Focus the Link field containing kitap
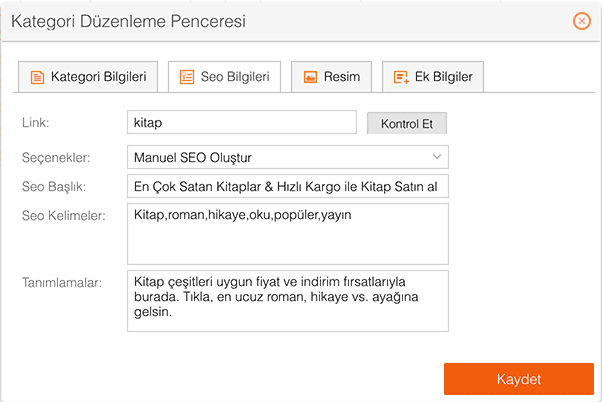Image resolution: width=602 pixels, height=402 pixels. coord(242,122)
